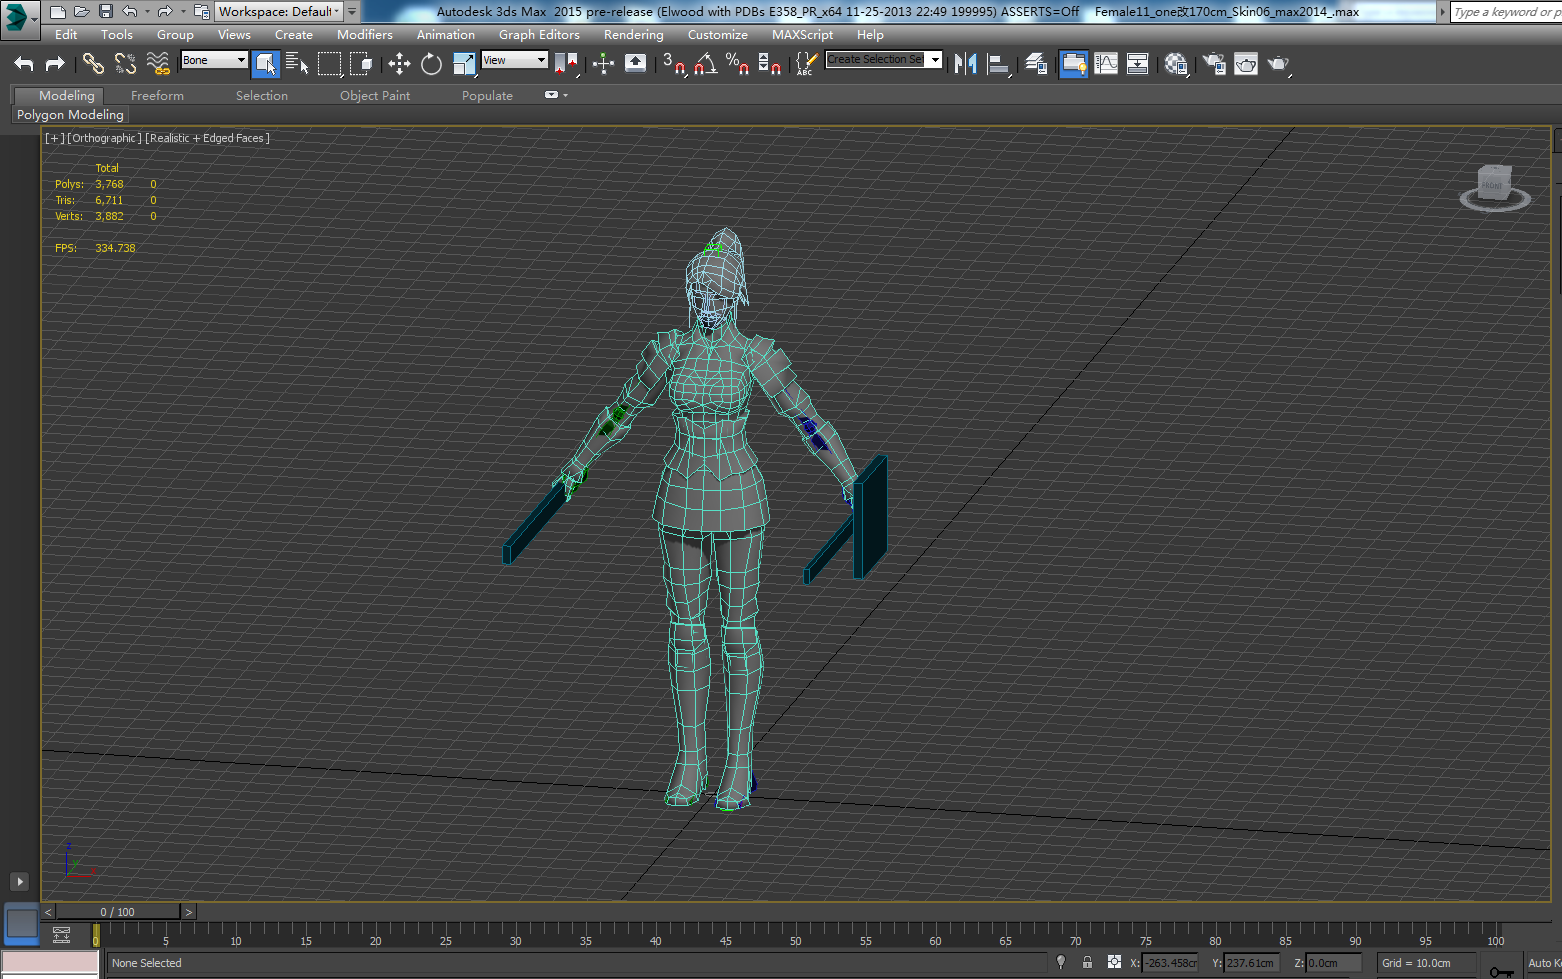Open the MAXScript menu
The image size is (1562, 979).
[x=802, y=35]
